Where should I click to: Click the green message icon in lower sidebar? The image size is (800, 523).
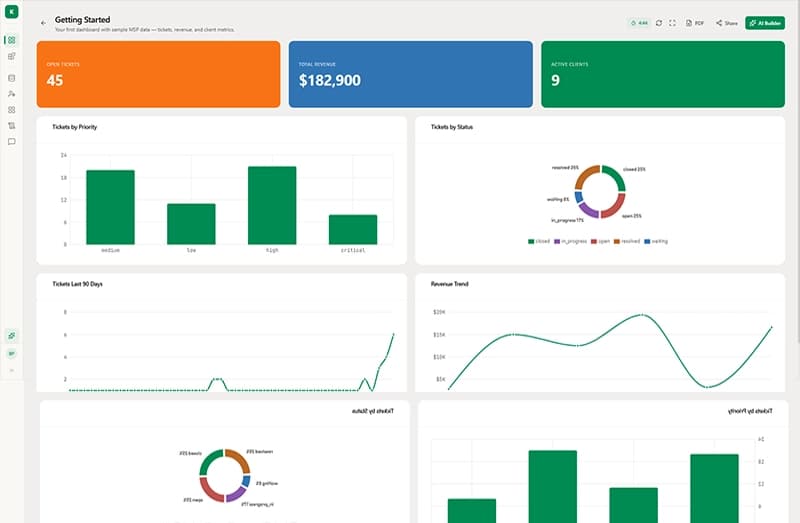pos(11,354)
